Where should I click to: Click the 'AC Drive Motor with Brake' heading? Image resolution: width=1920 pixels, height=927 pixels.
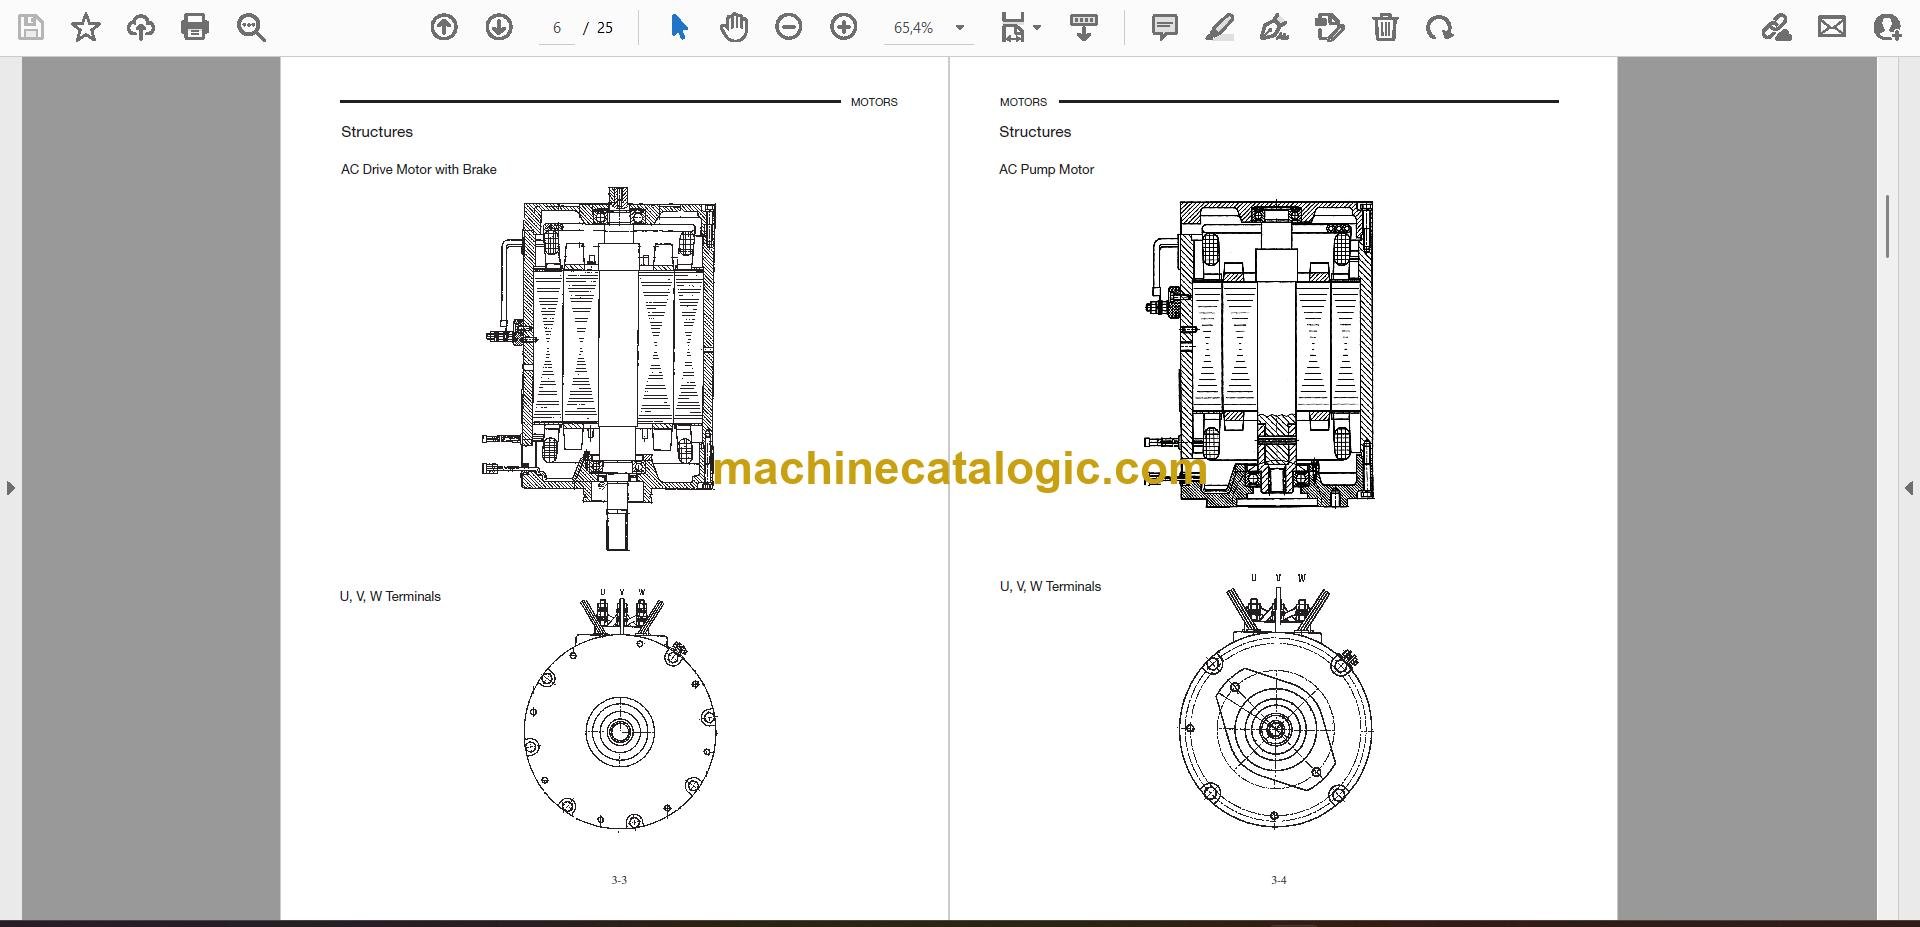point(418,170)
